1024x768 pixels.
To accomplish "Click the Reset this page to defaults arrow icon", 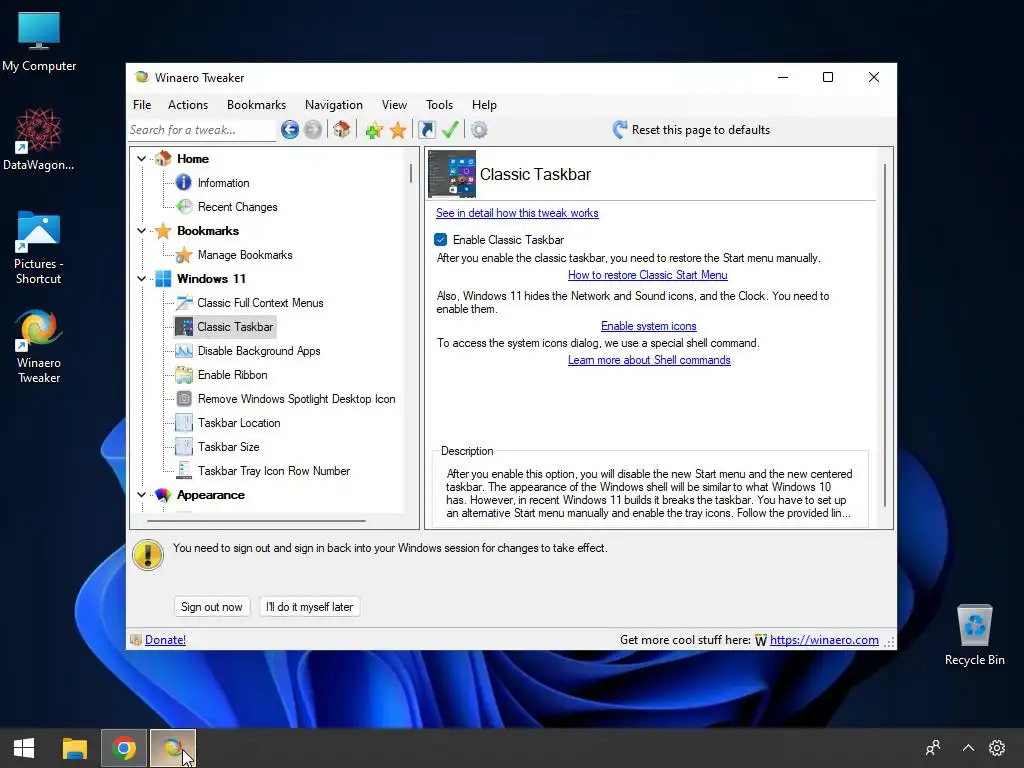I will point(620,129).
